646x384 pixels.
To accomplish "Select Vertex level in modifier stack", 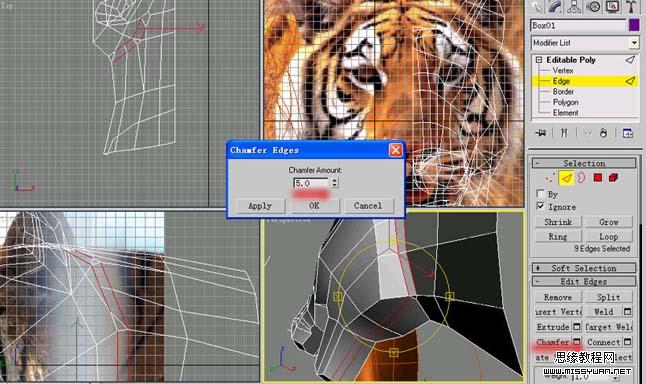I will (x=563, y=70).
